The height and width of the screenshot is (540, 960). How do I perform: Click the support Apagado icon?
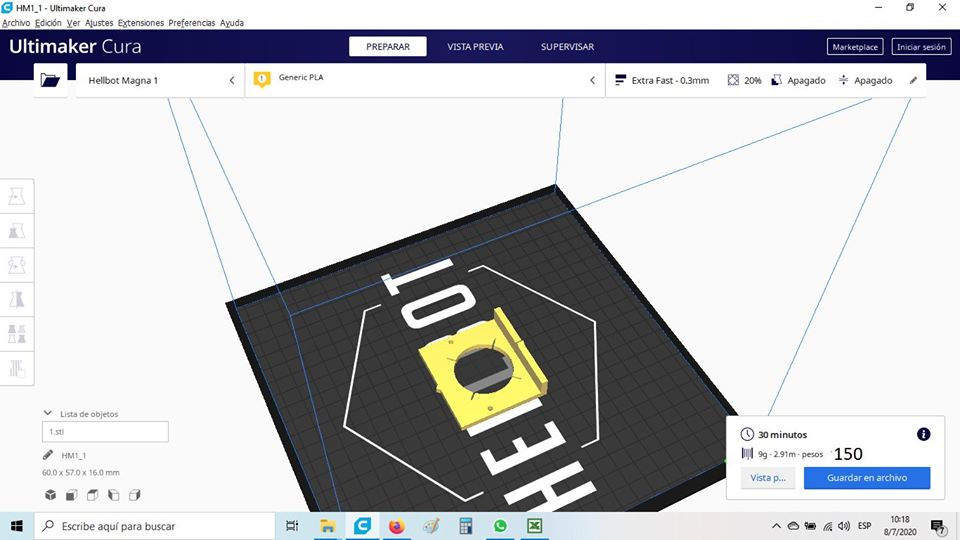click(x=776, y=80)
